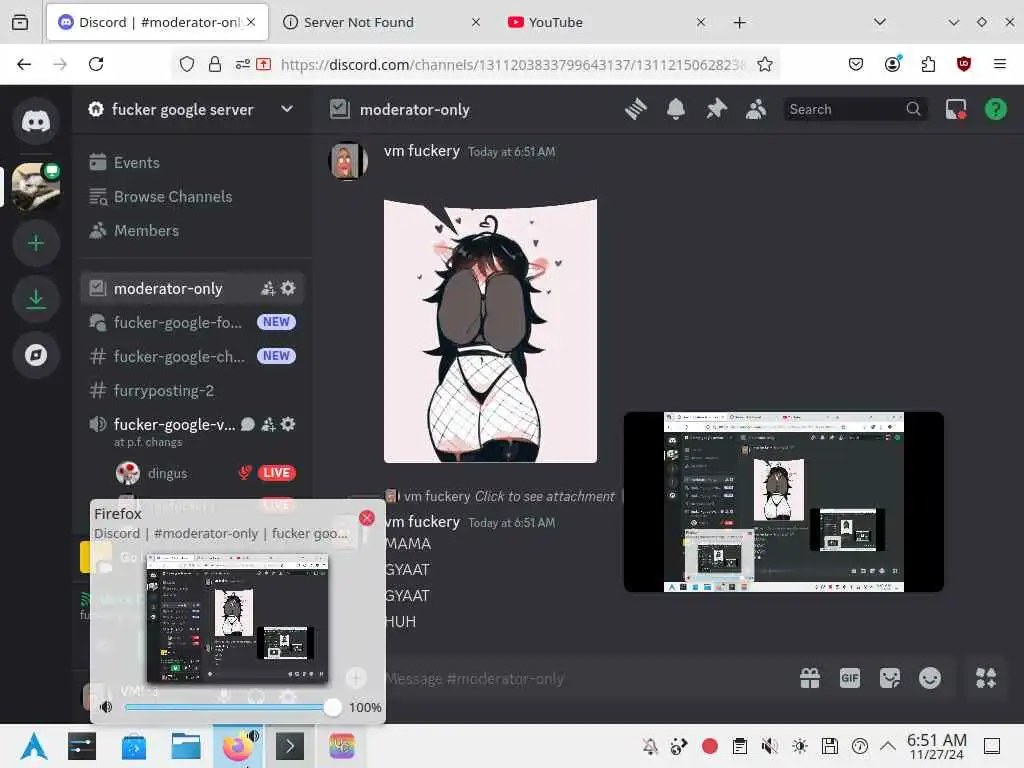Open the Download Apps icon

tap(36, 299)
